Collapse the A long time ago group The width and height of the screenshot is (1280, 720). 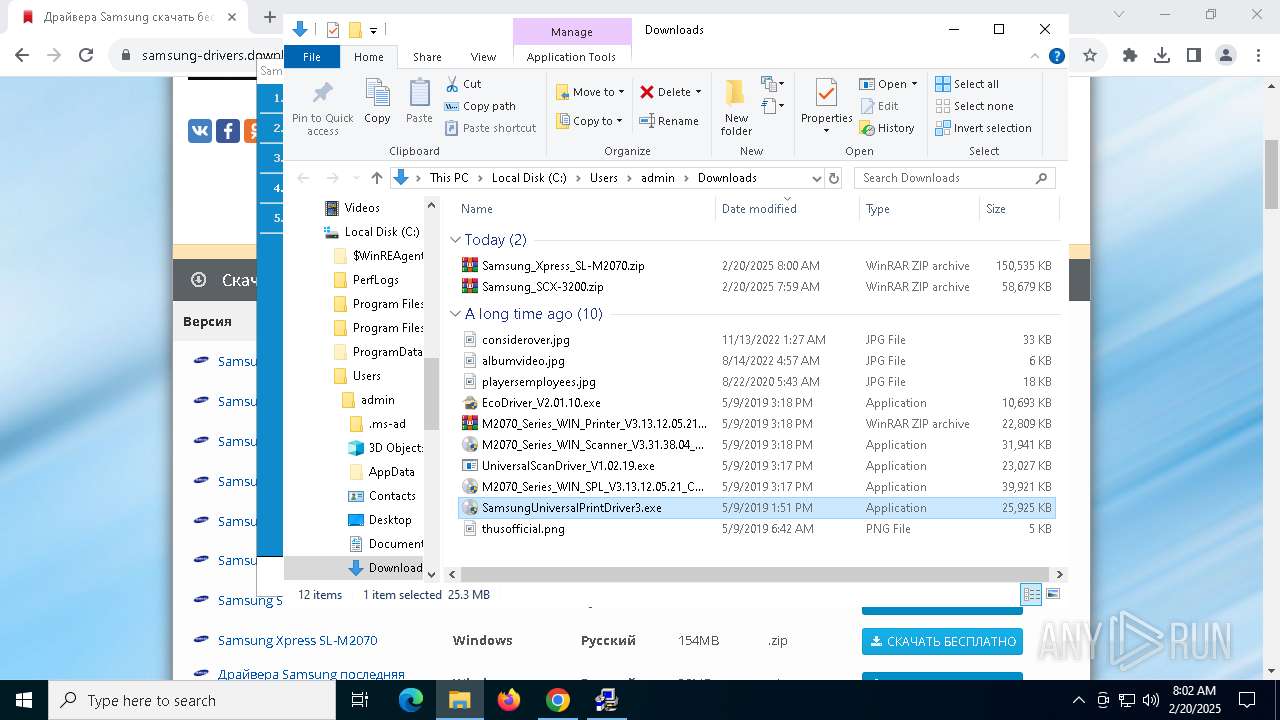[455, 314]
